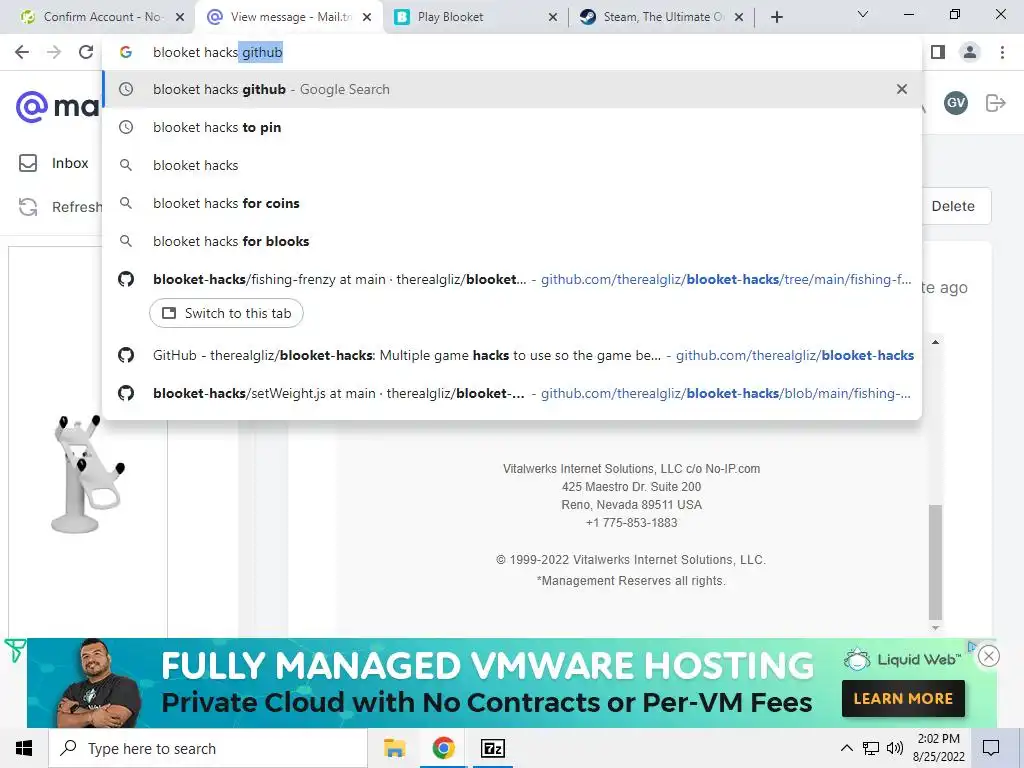Open File Explorer from taskbar

394,748
